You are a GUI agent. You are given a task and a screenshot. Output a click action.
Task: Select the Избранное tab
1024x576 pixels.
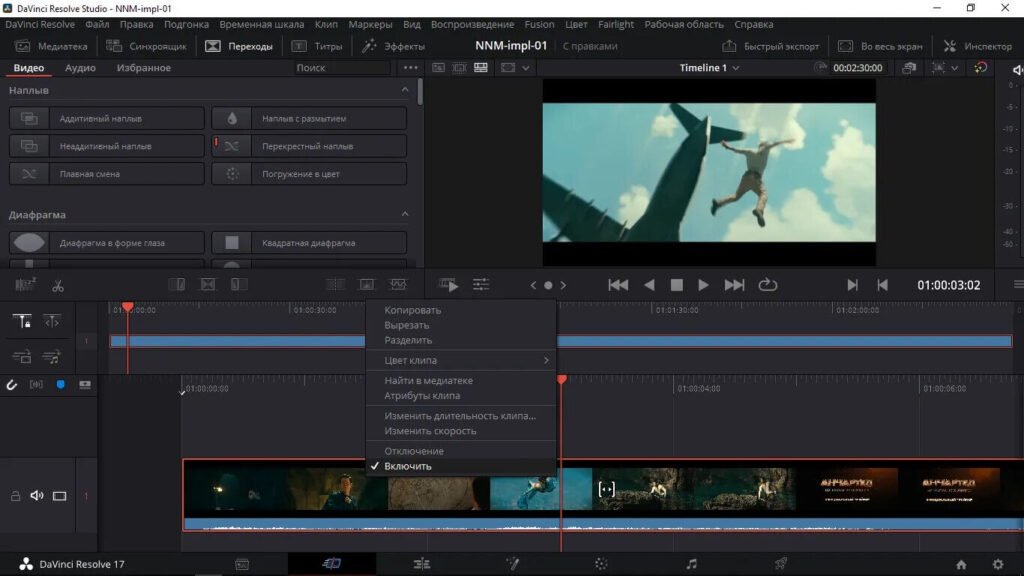(x=144, y=68)
